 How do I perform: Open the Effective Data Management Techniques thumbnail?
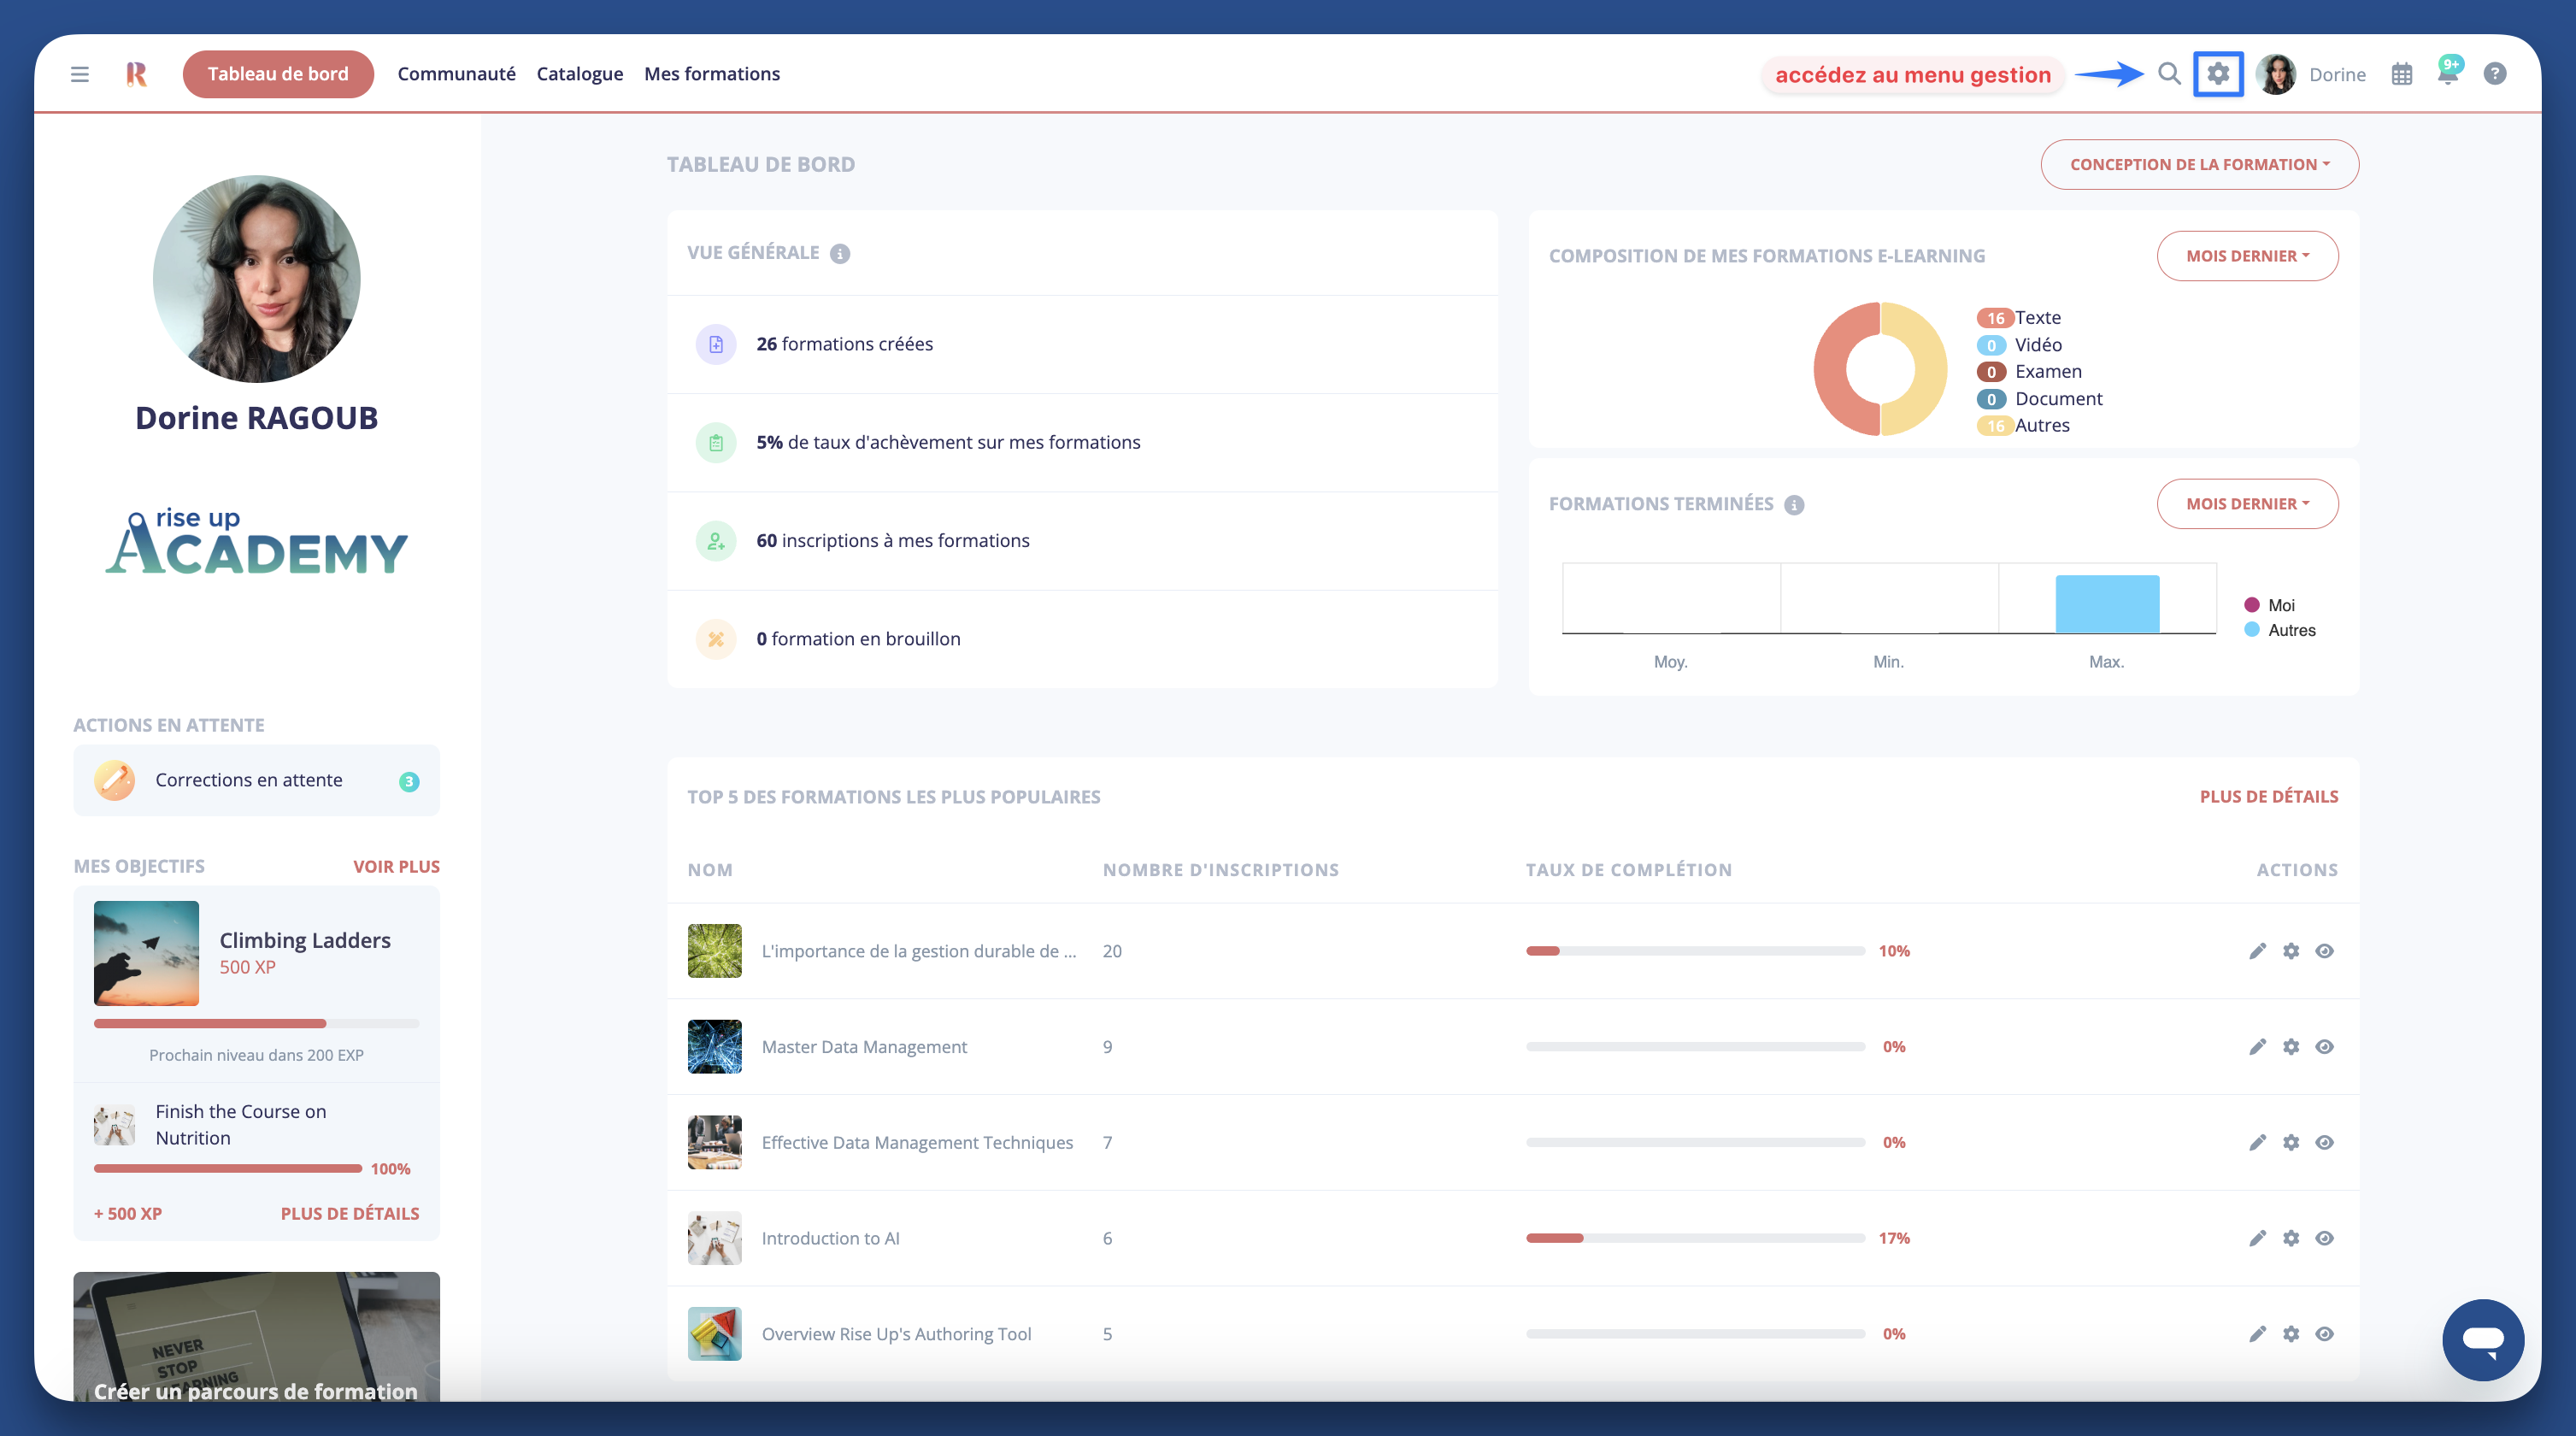[x=714, y=1143]
